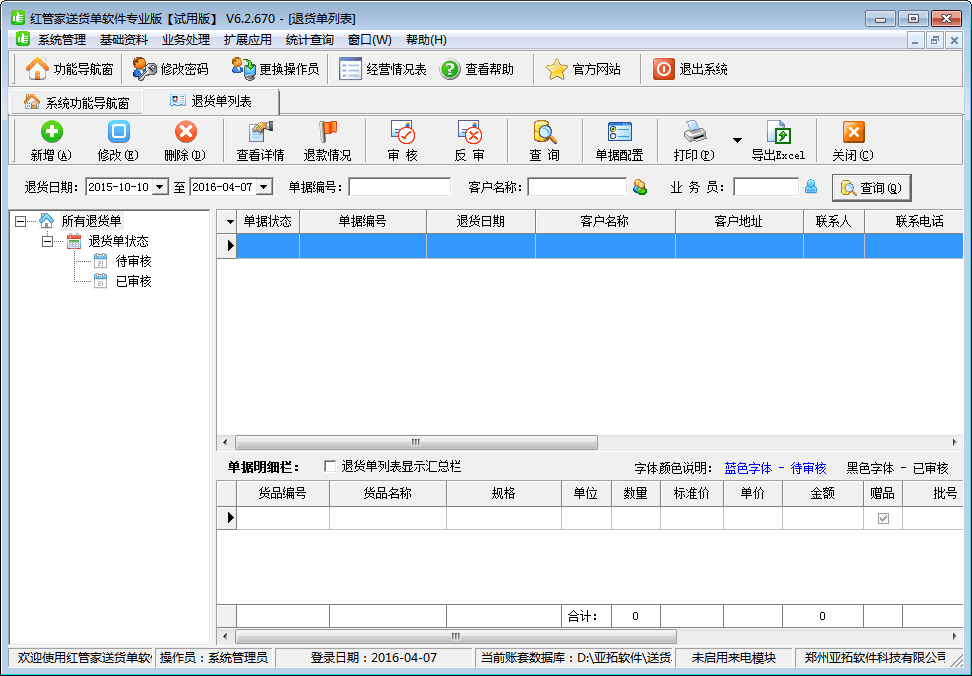Open the 业务处理 menu

coord(186,40)
